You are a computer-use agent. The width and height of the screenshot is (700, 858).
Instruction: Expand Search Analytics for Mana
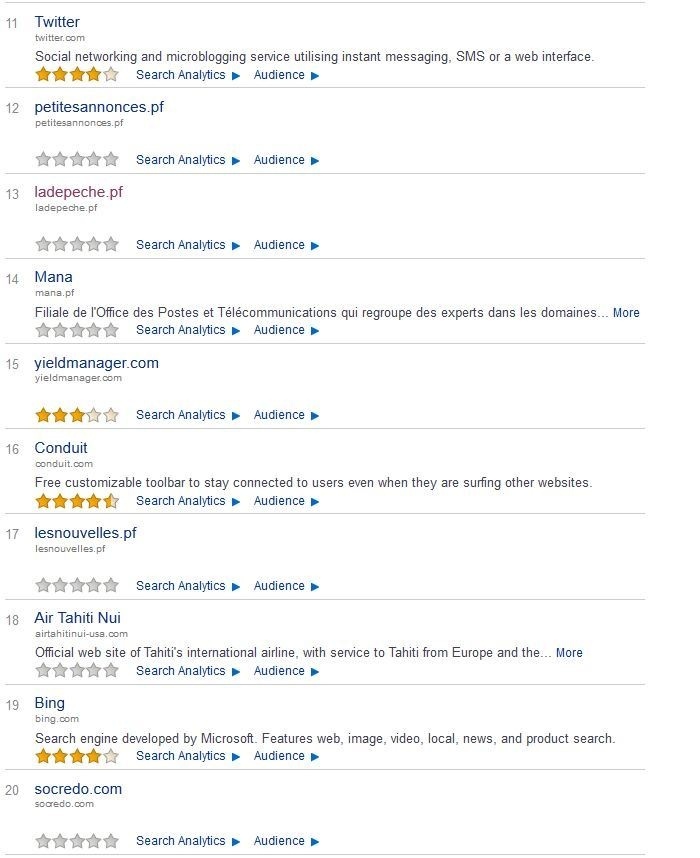pyautogui.click(x=187, y=330)
